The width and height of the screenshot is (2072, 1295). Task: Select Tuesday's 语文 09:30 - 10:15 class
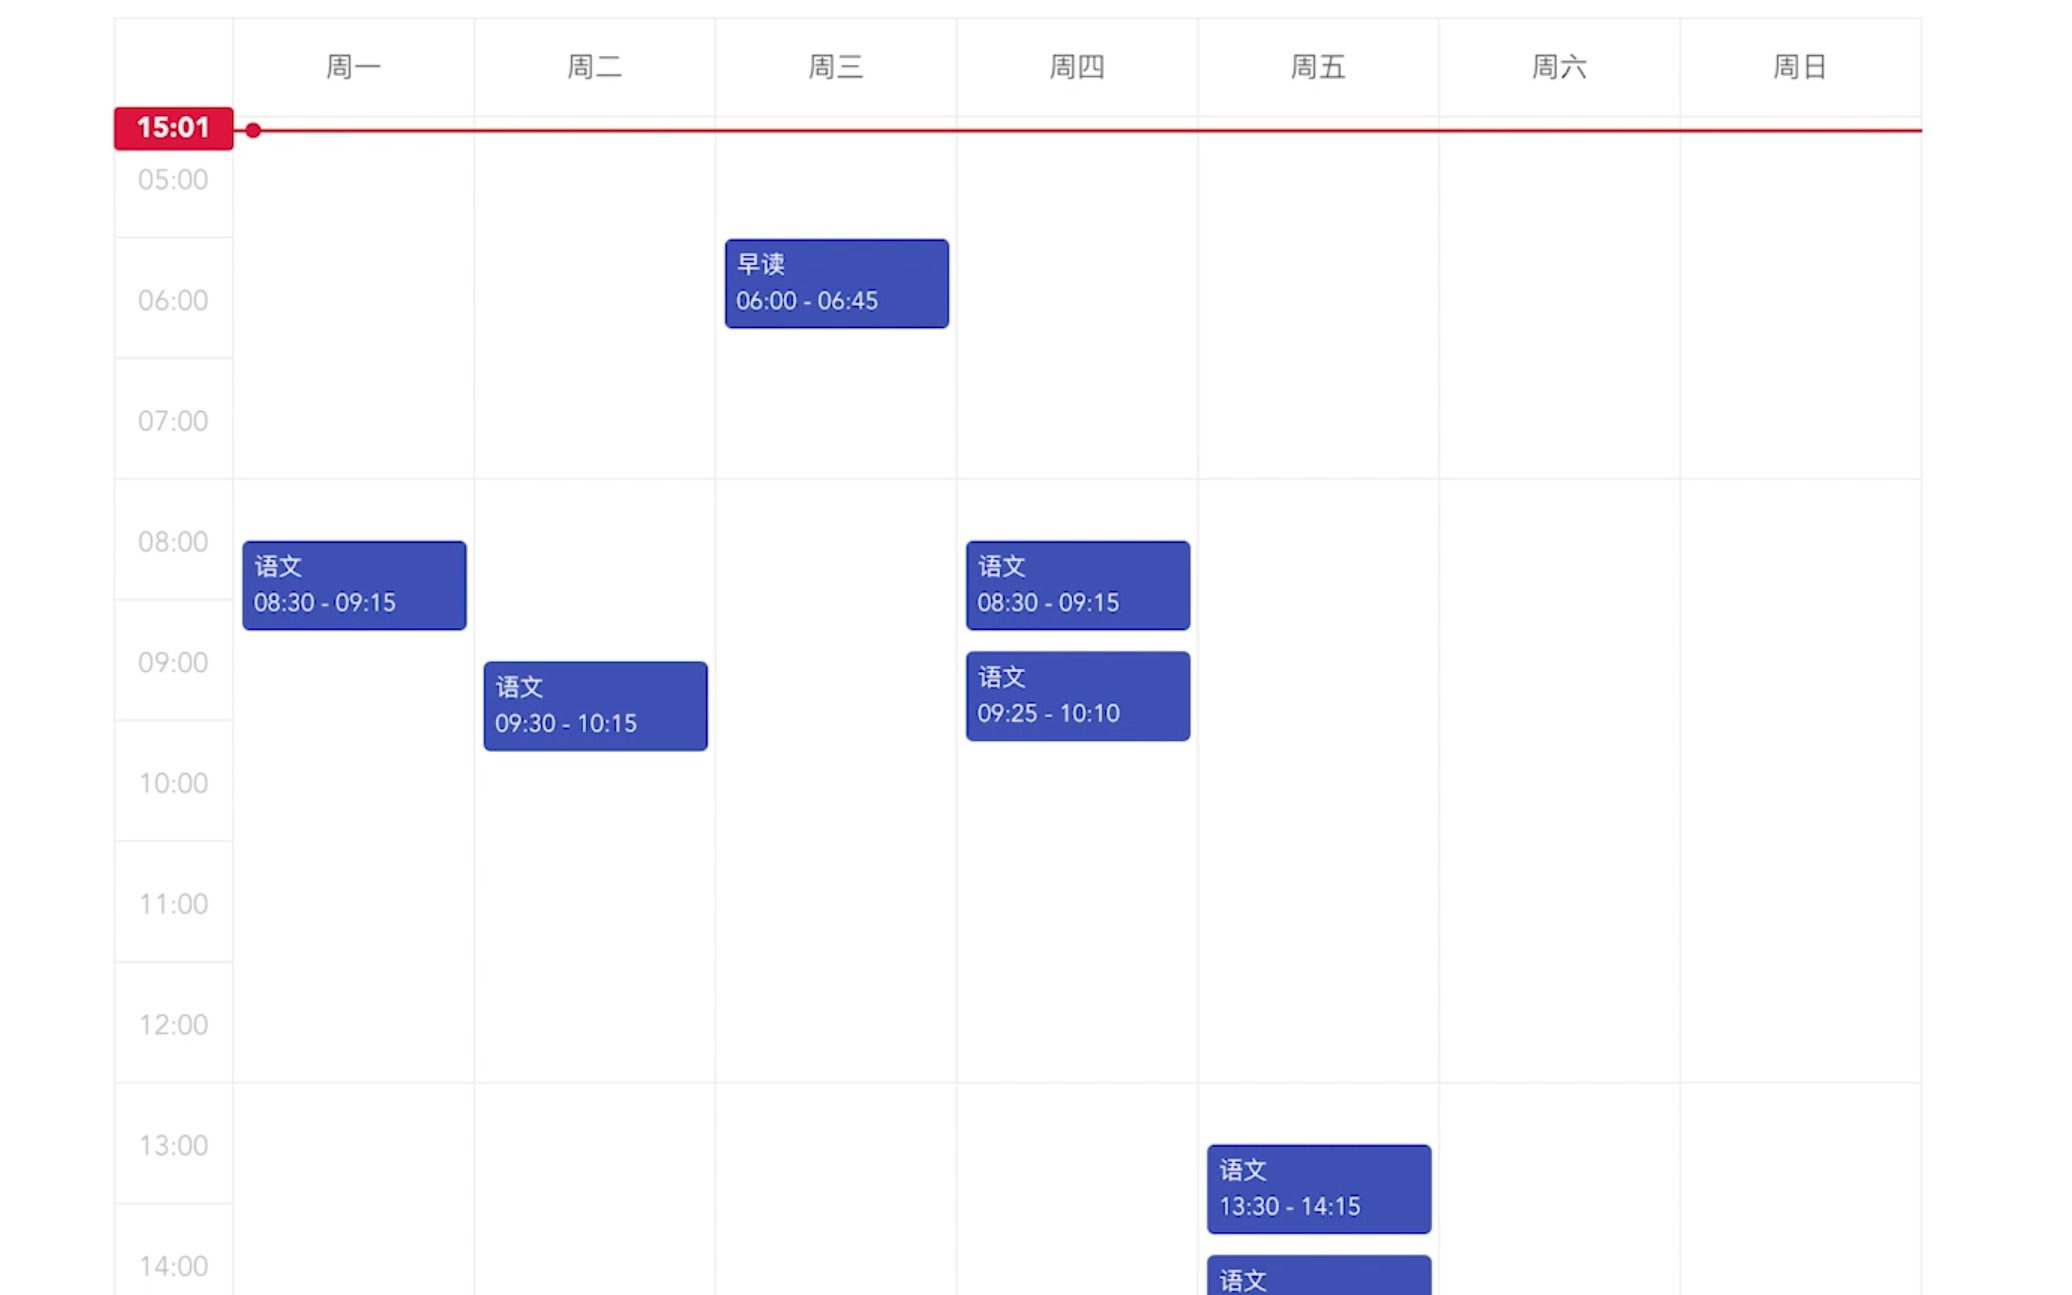(595, 705)
